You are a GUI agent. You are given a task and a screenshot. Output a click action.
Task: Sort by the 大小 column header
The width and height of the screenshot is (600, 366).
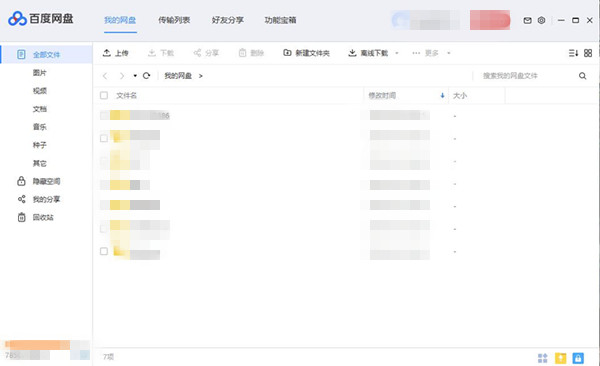(460, 96)
